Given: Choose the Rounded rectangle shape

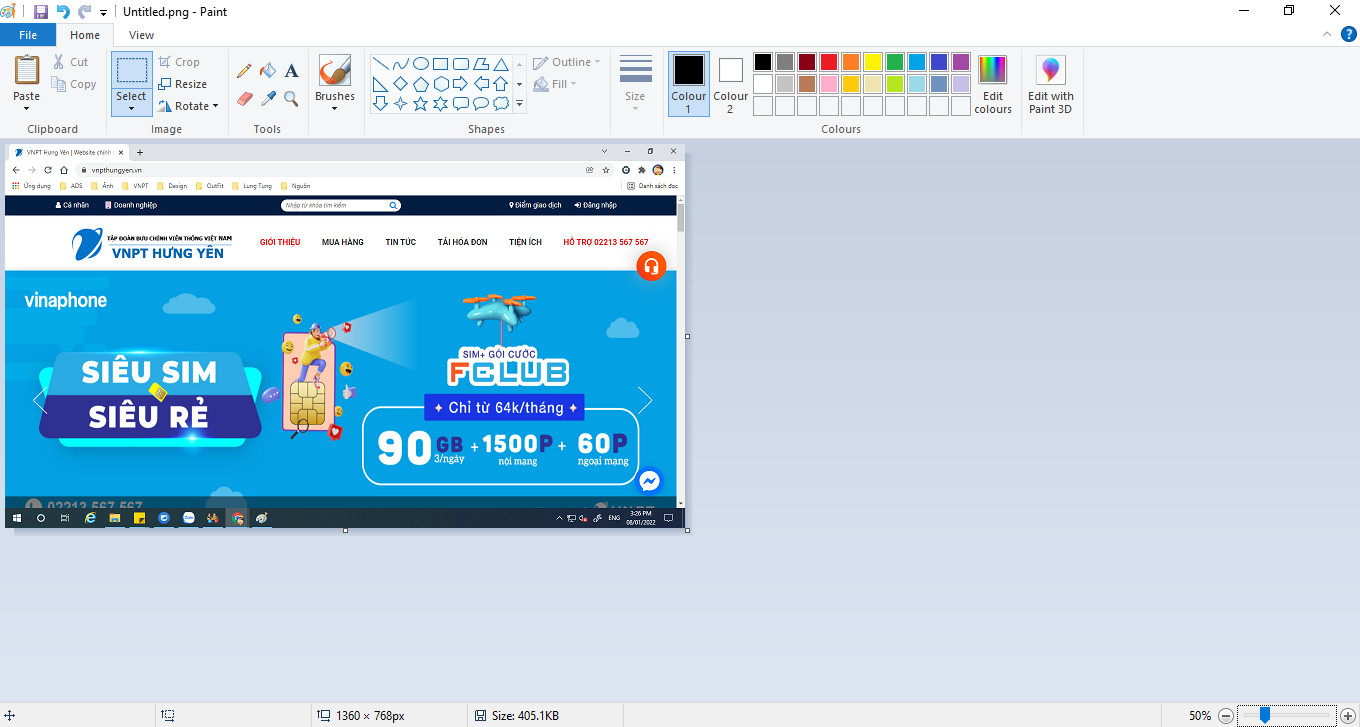Looking at the screenshot, I should tap(461, 63).
